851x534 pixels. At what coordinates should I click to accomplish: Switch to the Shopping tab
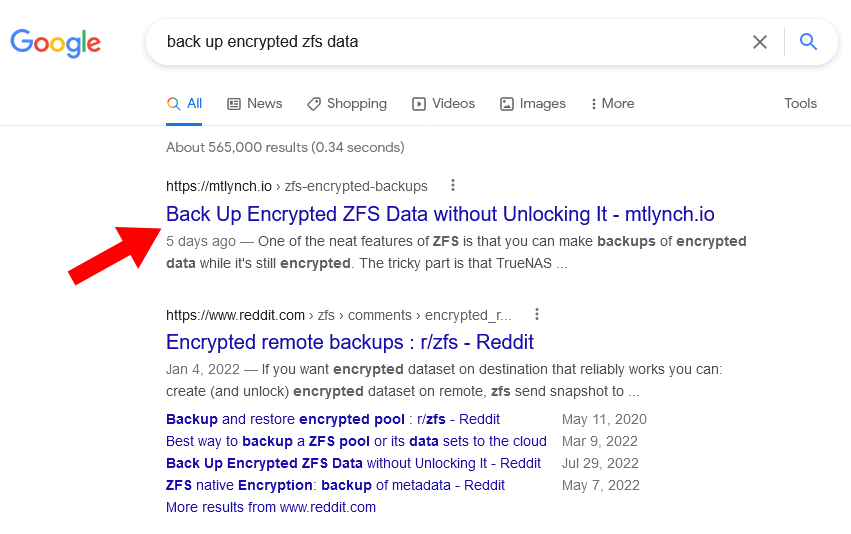click(347, 104)
